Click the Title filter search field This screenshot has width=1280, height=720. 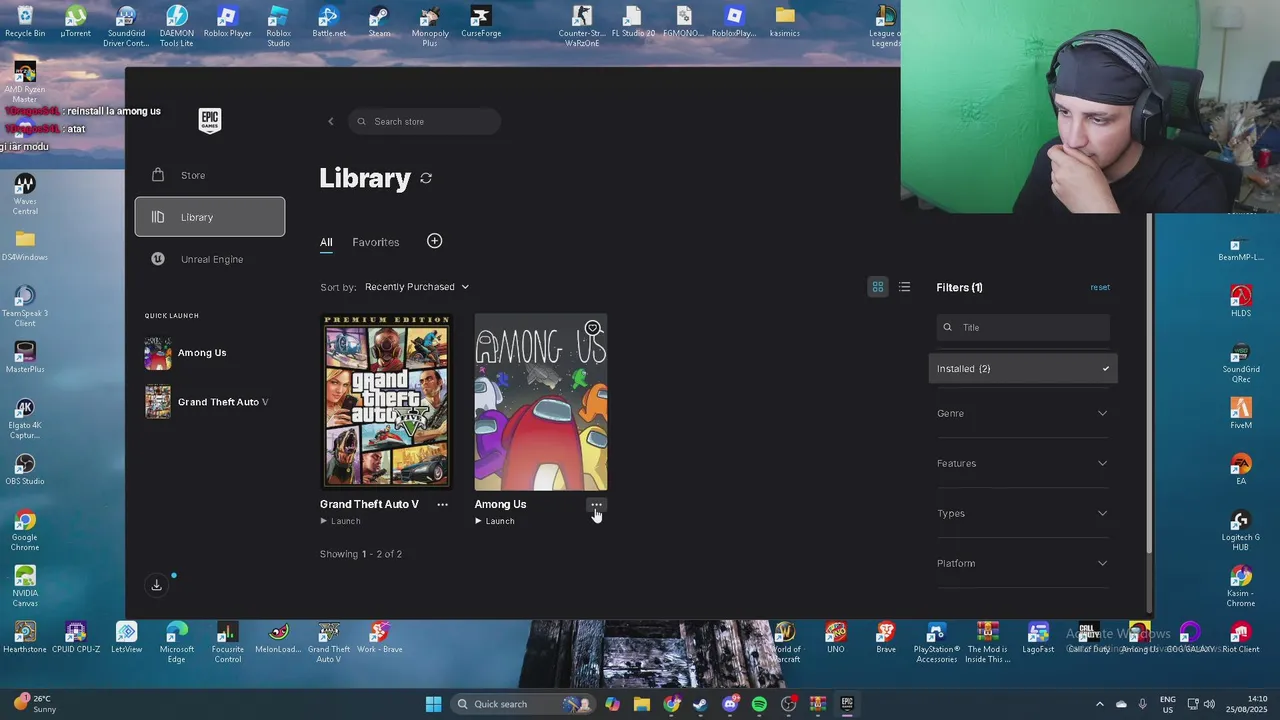point(1023,327)
